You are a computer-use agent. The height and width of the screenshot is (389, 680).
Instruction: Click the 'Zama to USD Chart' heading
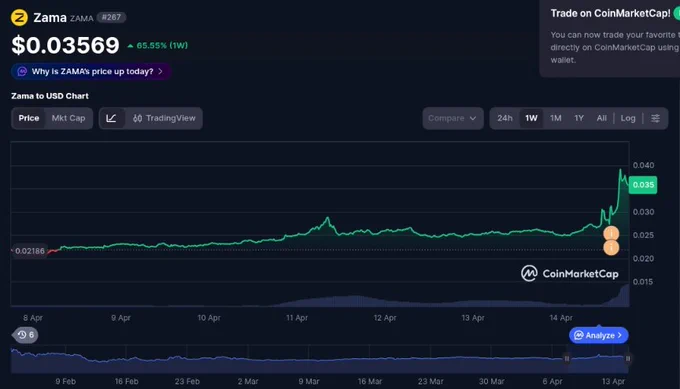50,96
